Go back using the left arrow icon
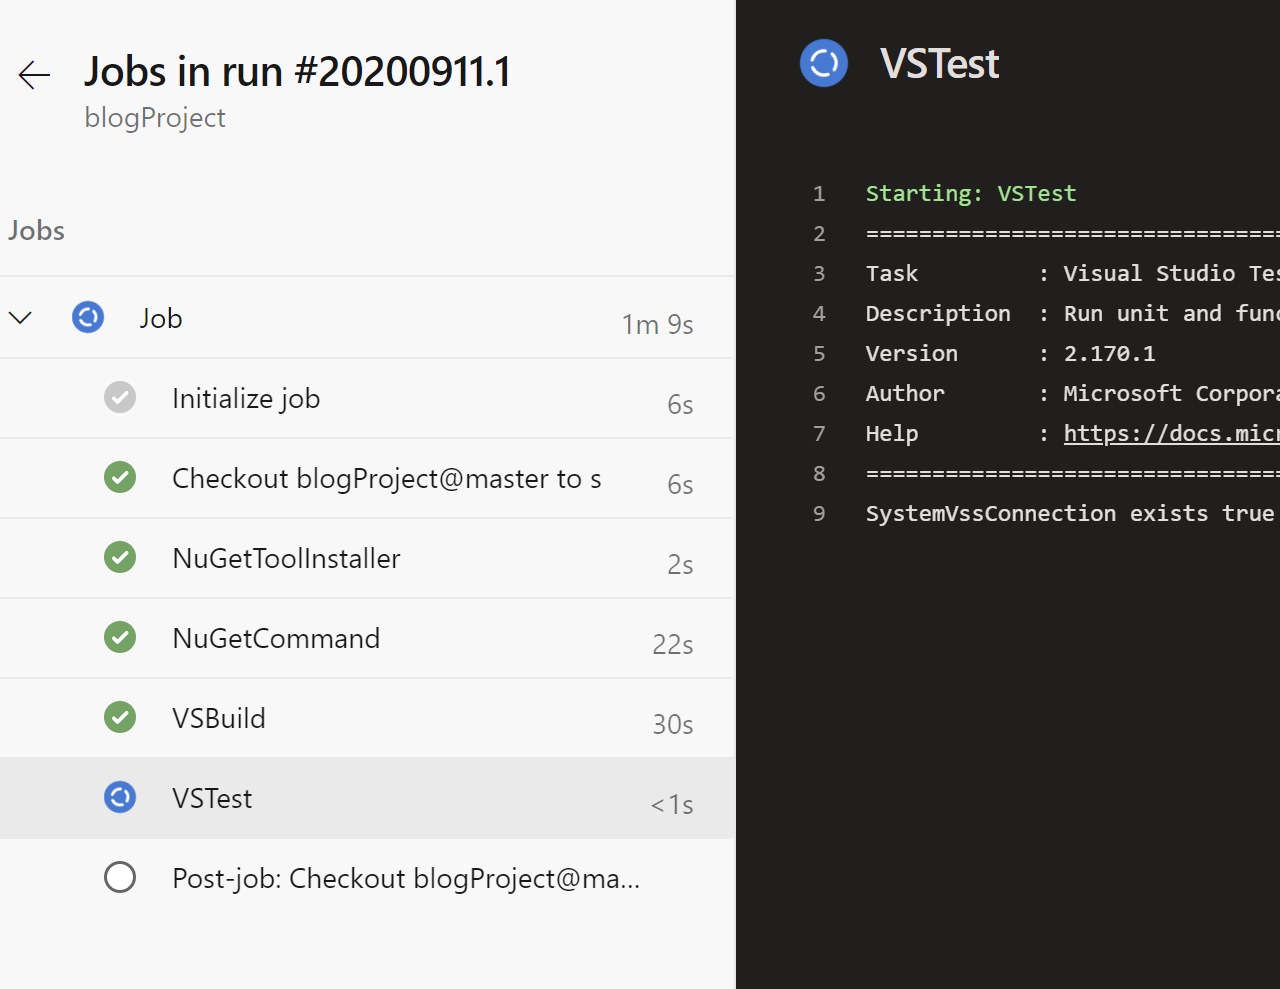 [34, 75]
